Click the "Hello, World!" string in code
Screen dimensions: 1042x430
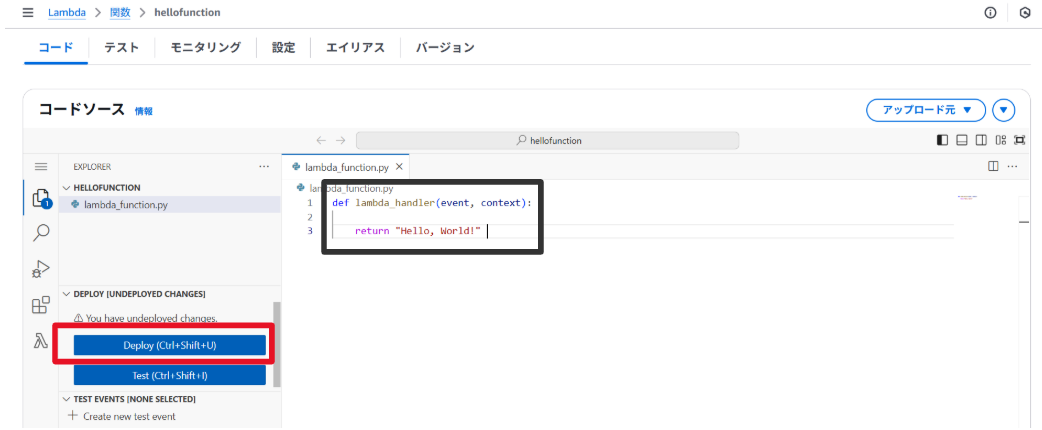pyautogui.click(x=437, y=231)
